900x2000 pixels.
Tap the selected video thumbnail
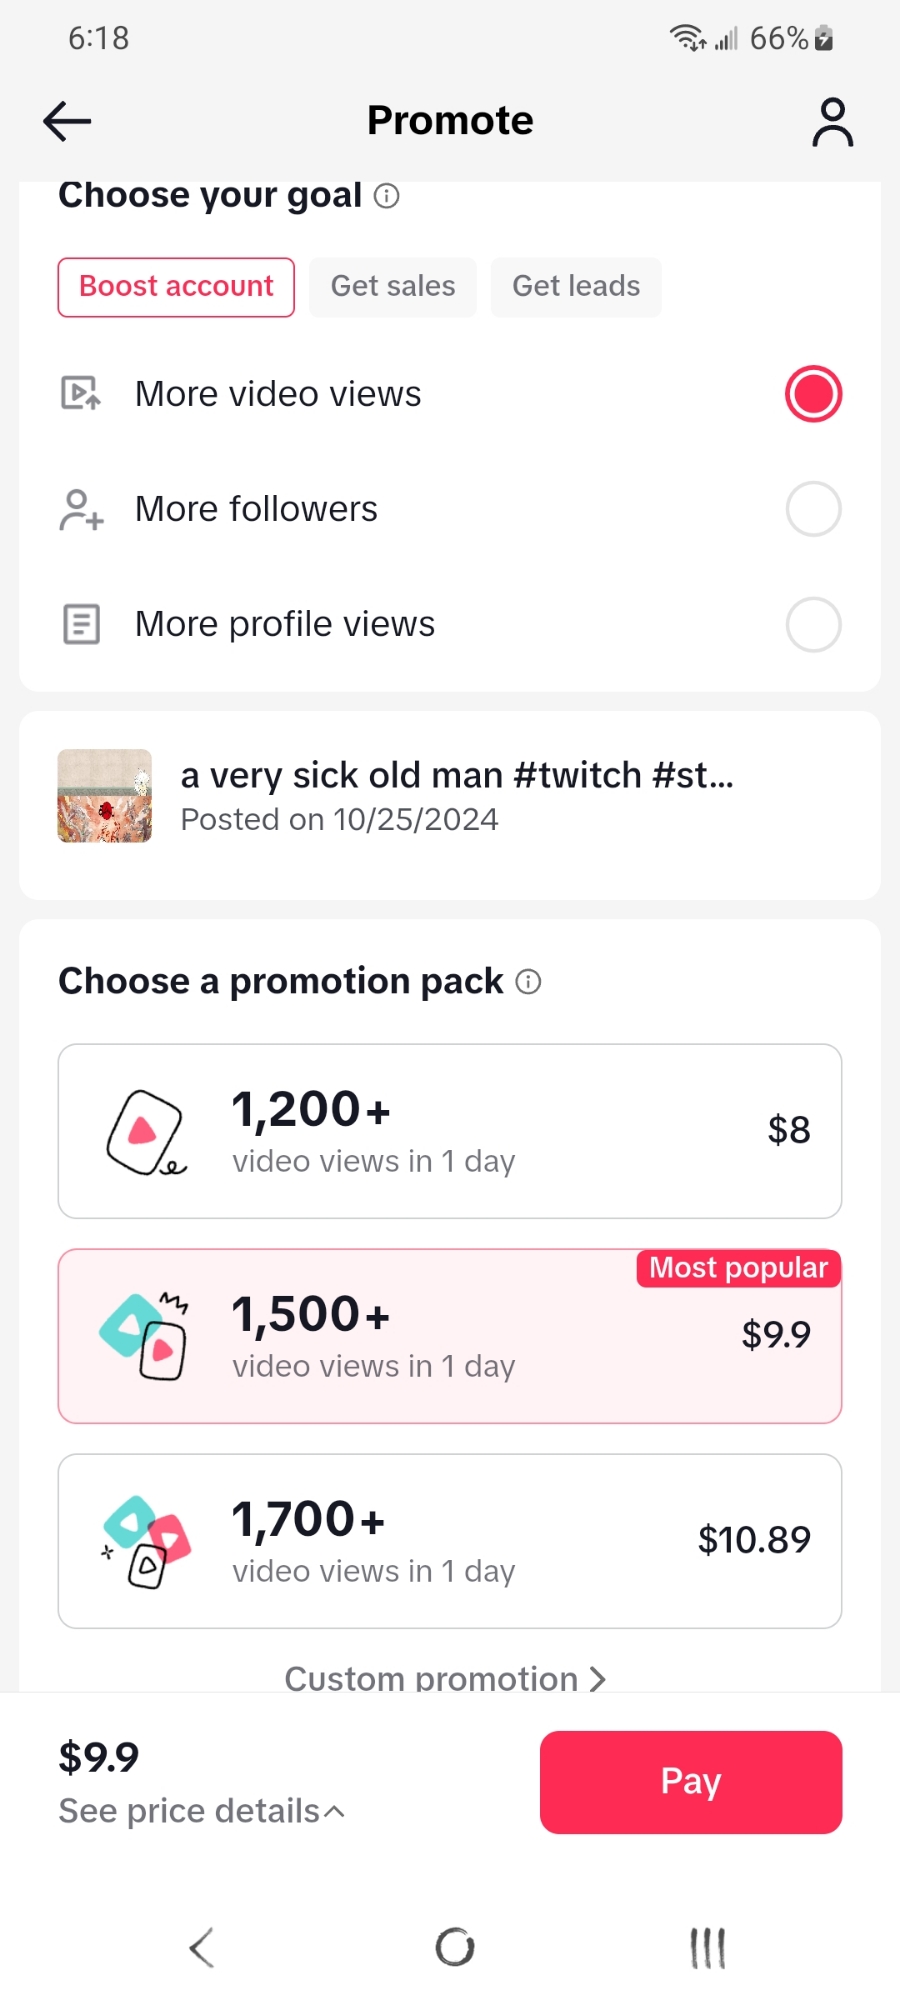coord(105,796)
